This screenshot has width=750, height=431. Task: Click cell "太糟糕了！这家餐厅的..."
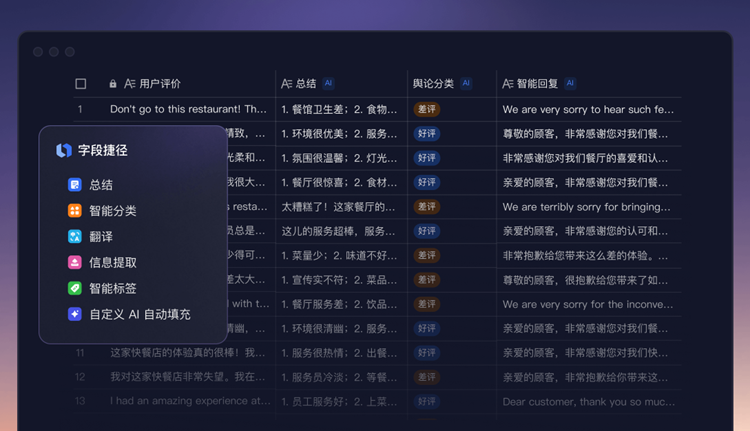pos(339,207)
